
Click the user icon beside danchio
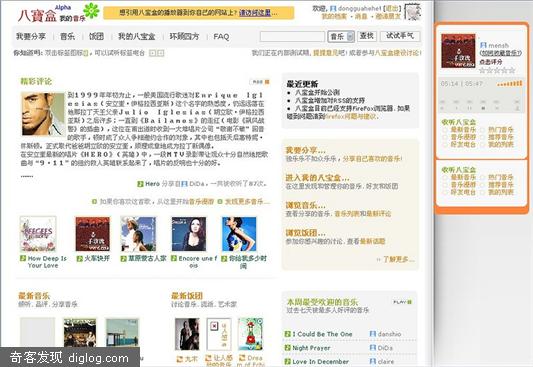[373, 334]
